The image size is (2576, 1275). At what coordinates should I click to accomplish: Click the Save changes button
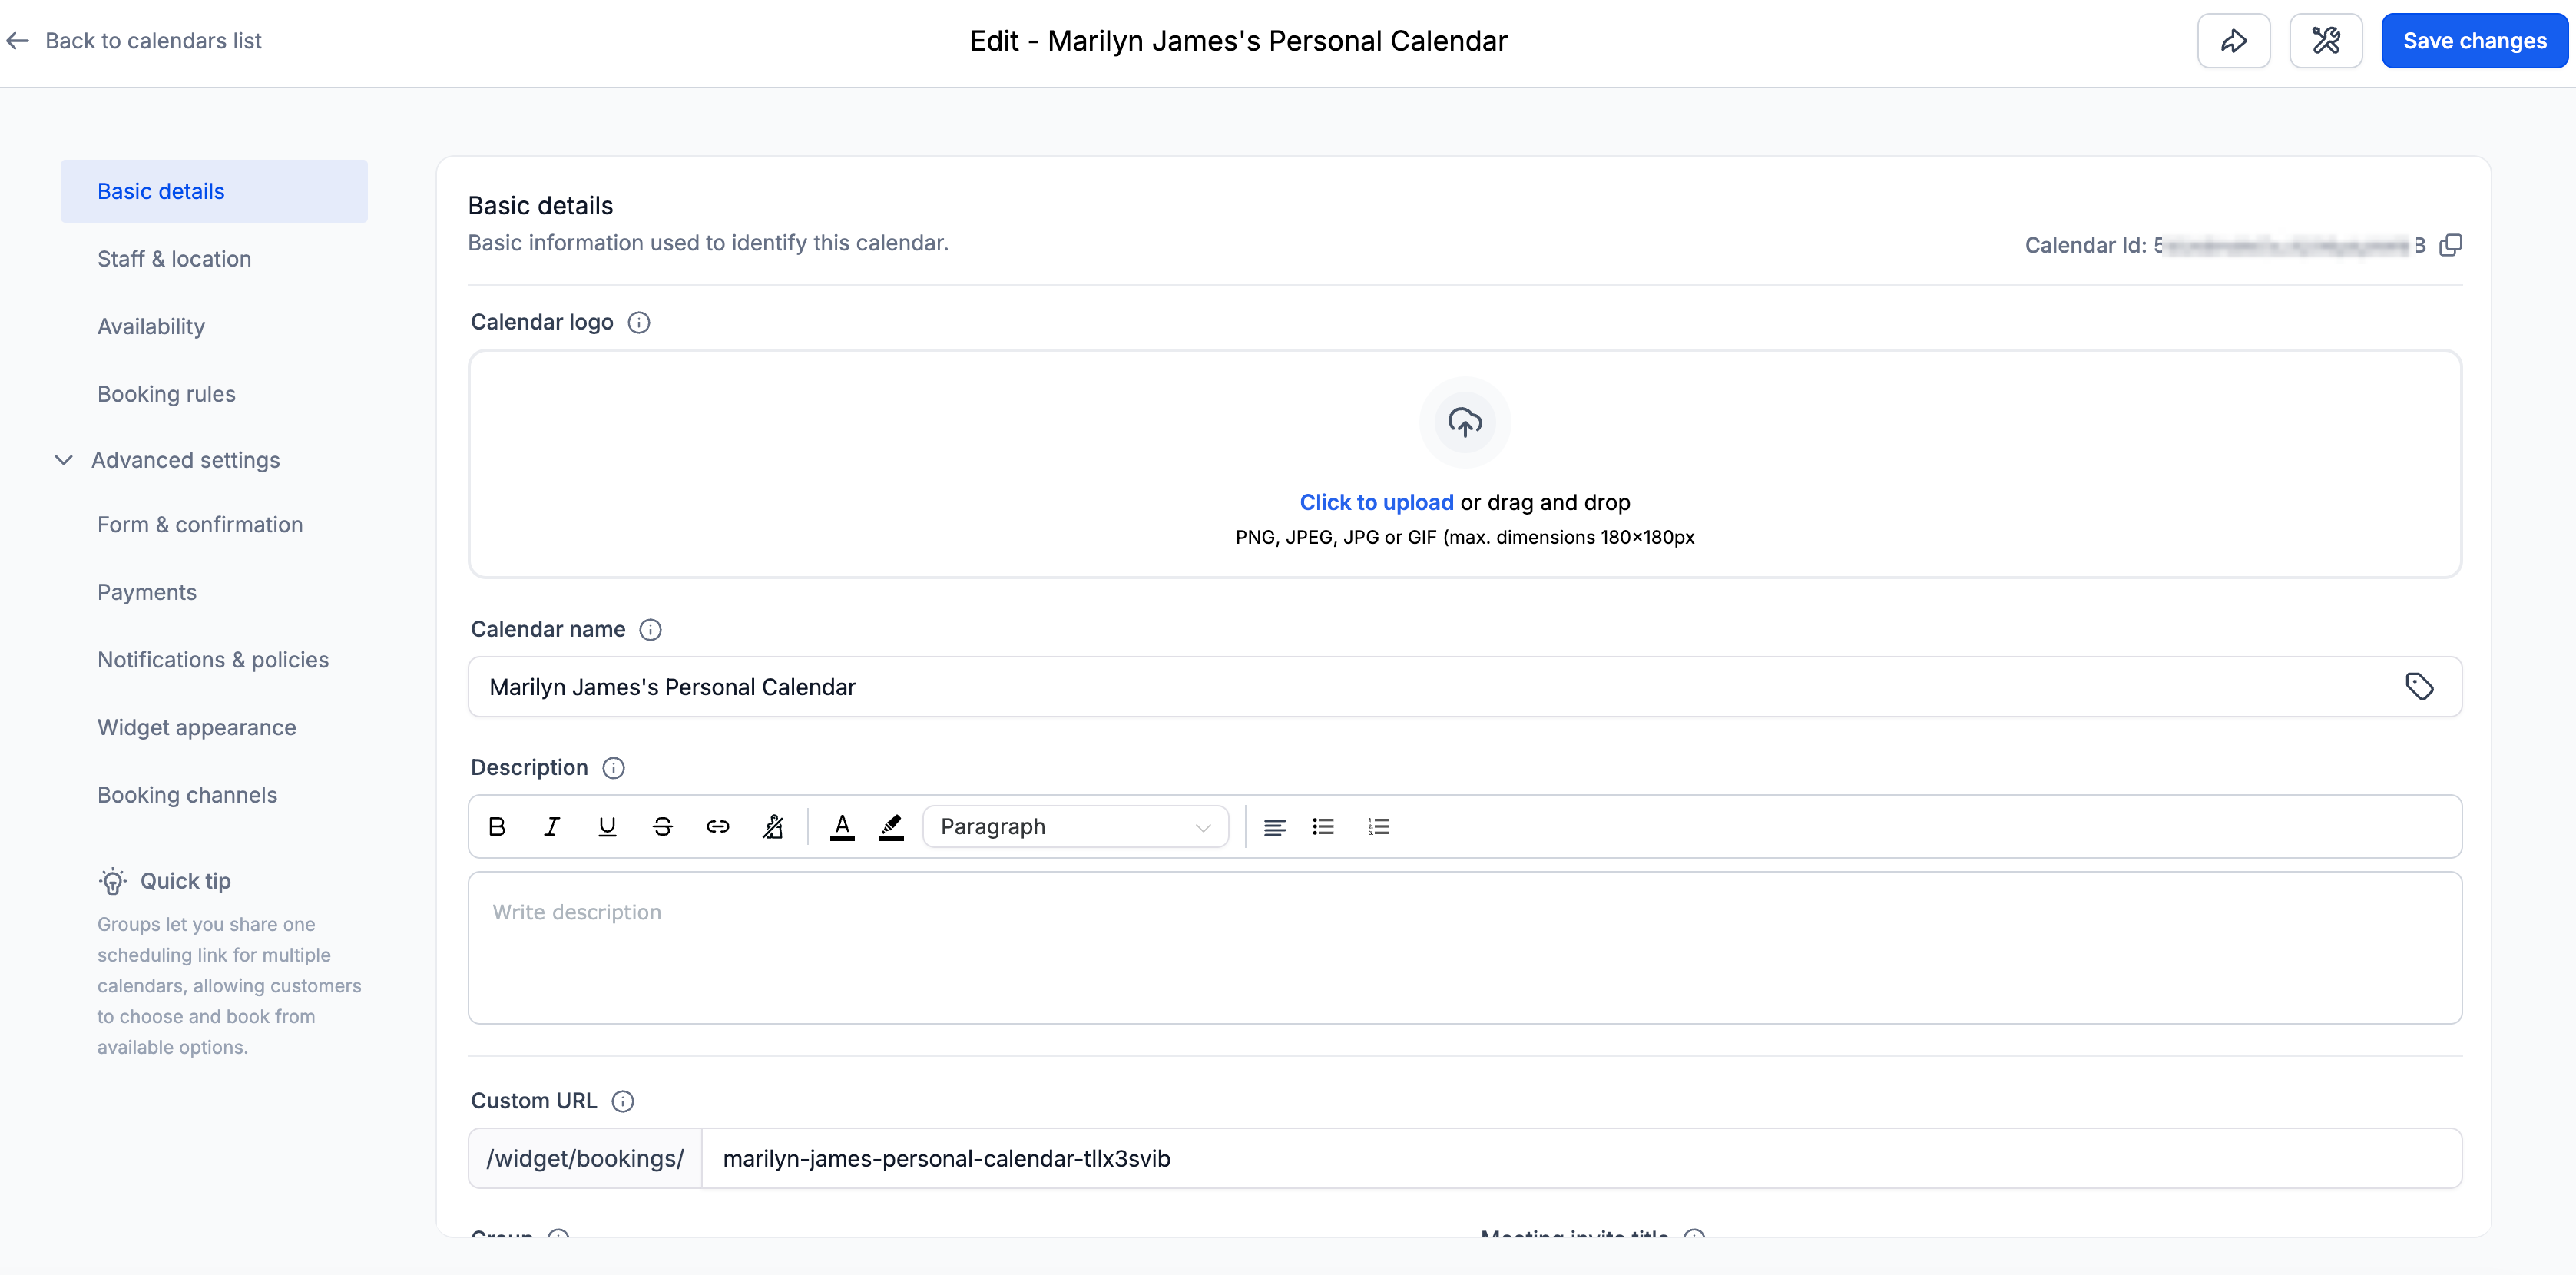click(2474, 41)
